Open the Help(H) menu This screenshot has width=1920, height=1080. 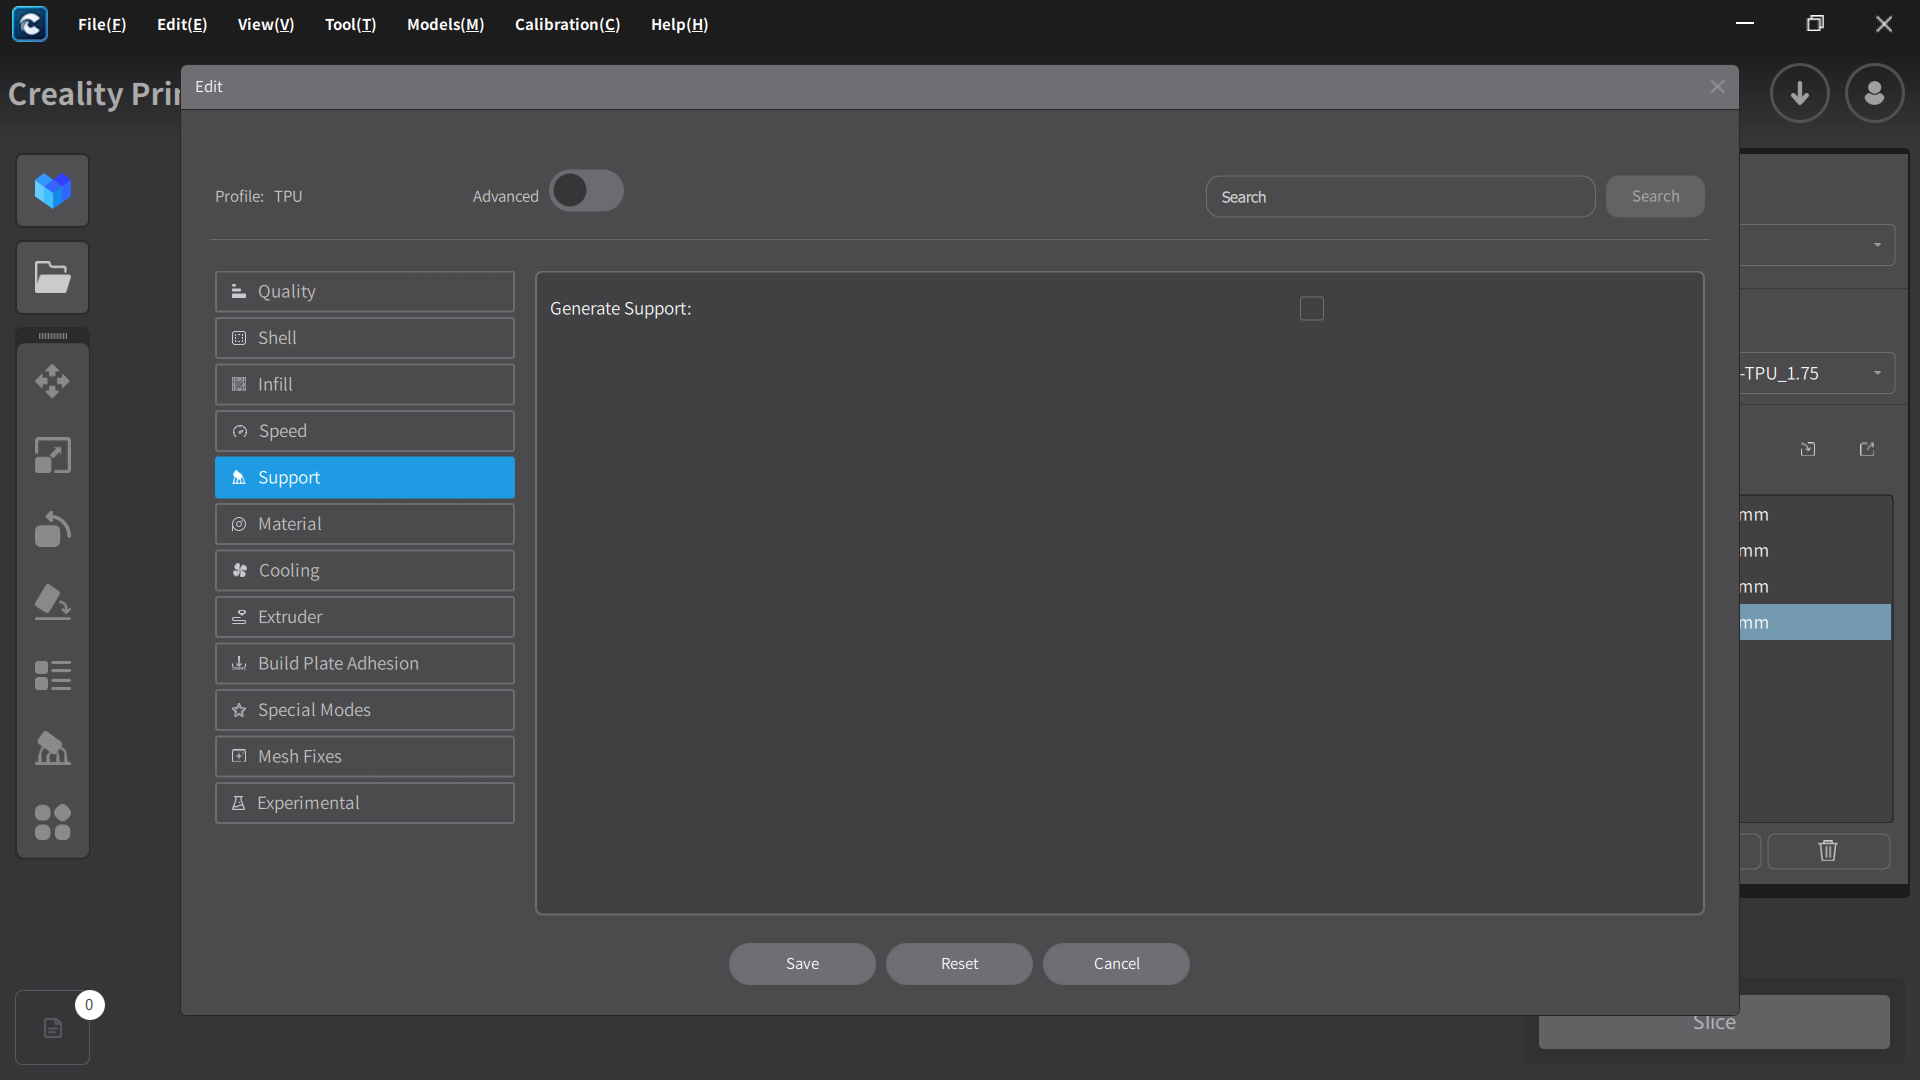679,24
